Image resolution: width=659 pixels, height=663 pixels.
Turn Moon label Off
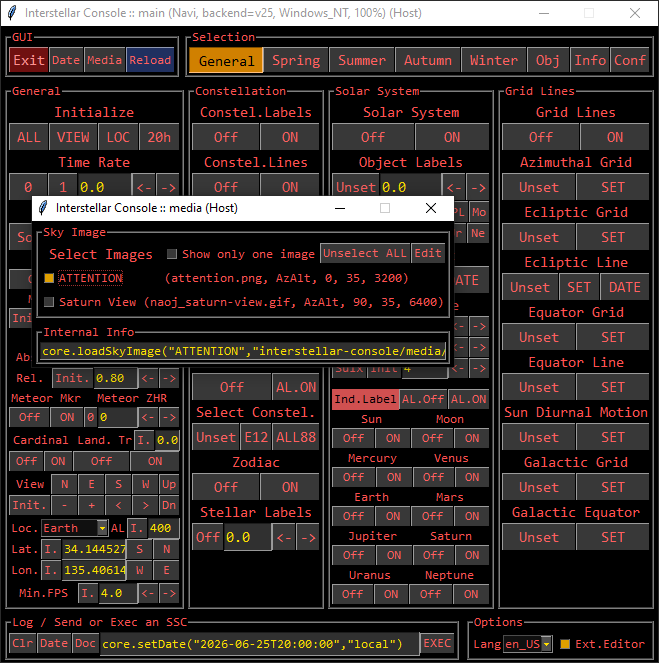point(432,438)
